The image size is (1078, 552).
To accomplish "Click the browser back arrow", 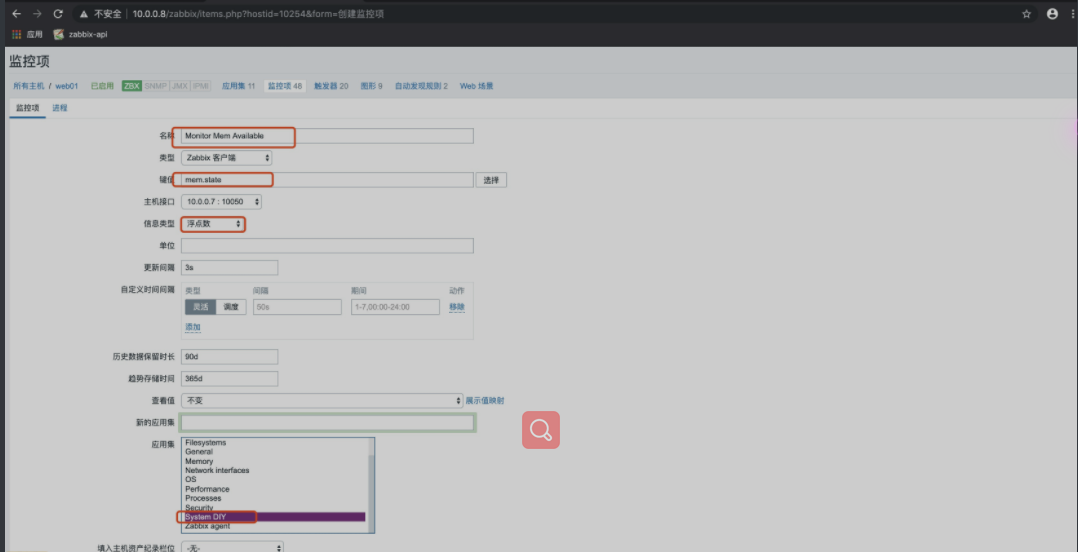I will (16, 14).
